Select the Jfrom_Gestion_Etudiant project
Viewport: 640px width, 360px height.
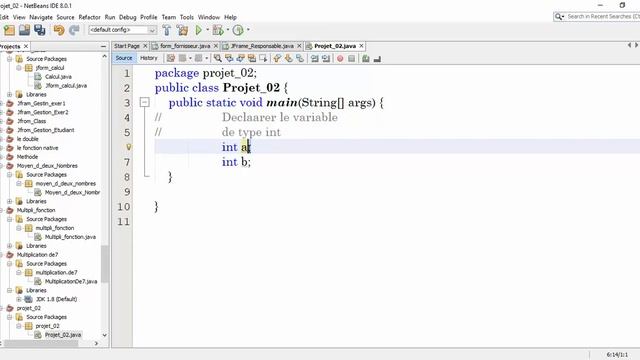click(x=45, y=130)
